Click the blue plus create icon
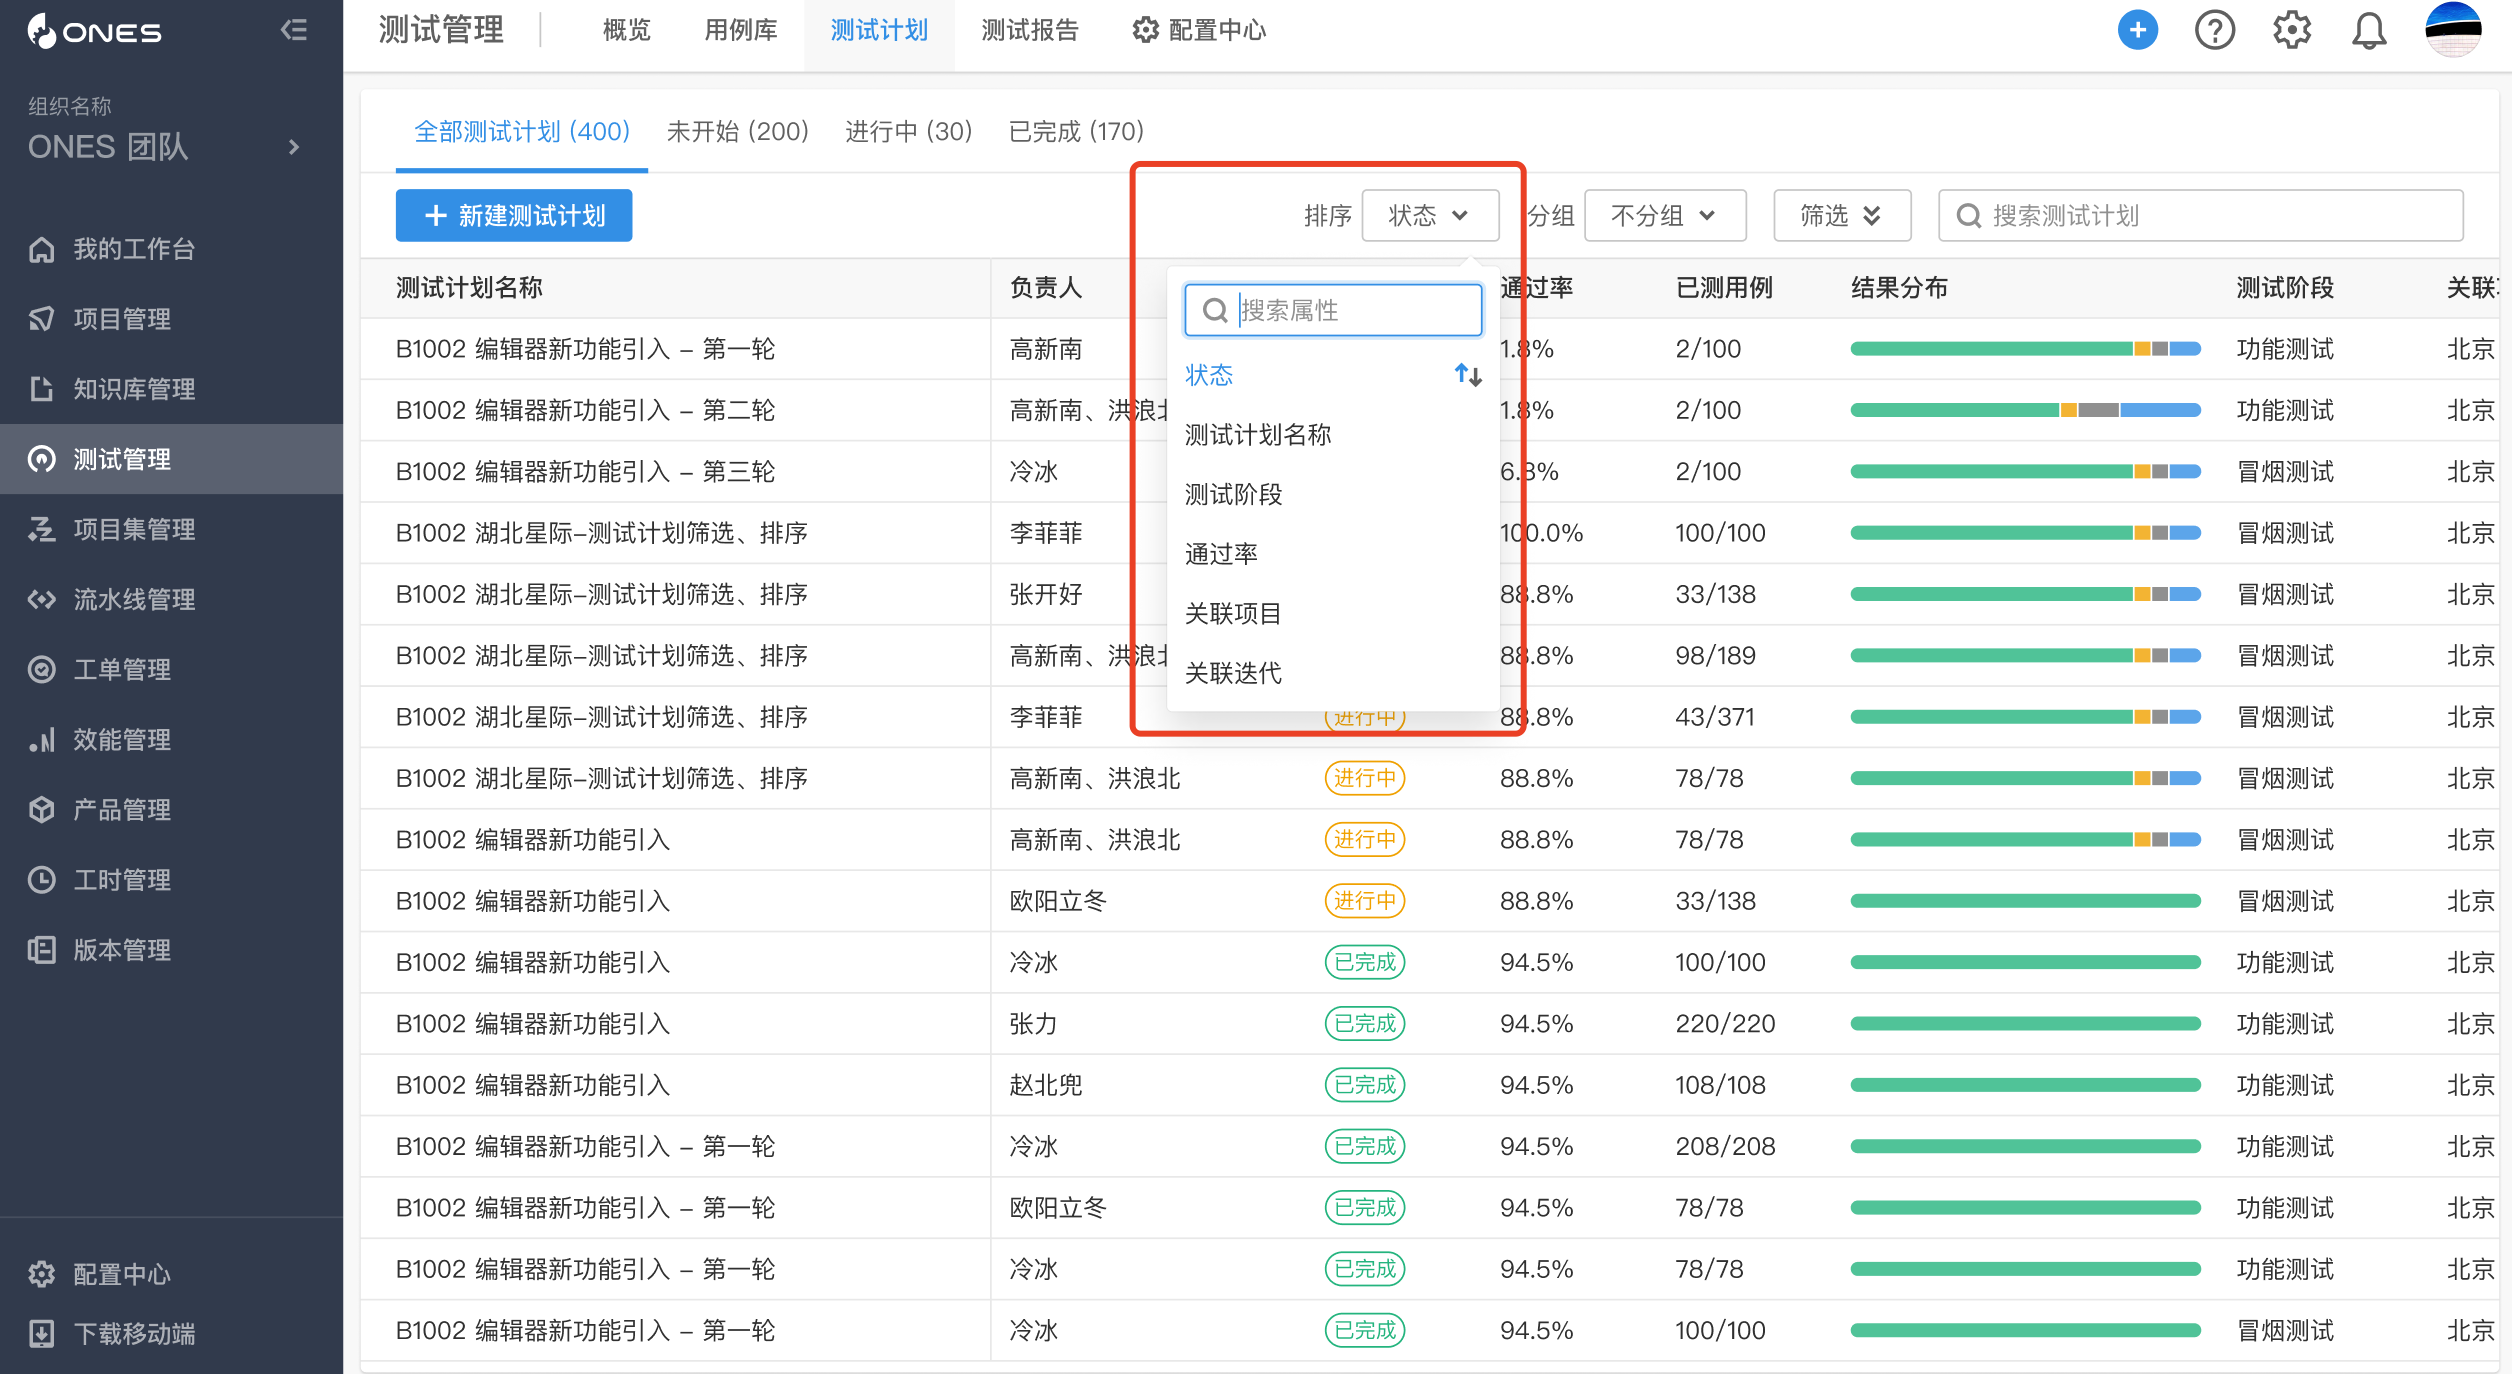 tap(2137, 30)
